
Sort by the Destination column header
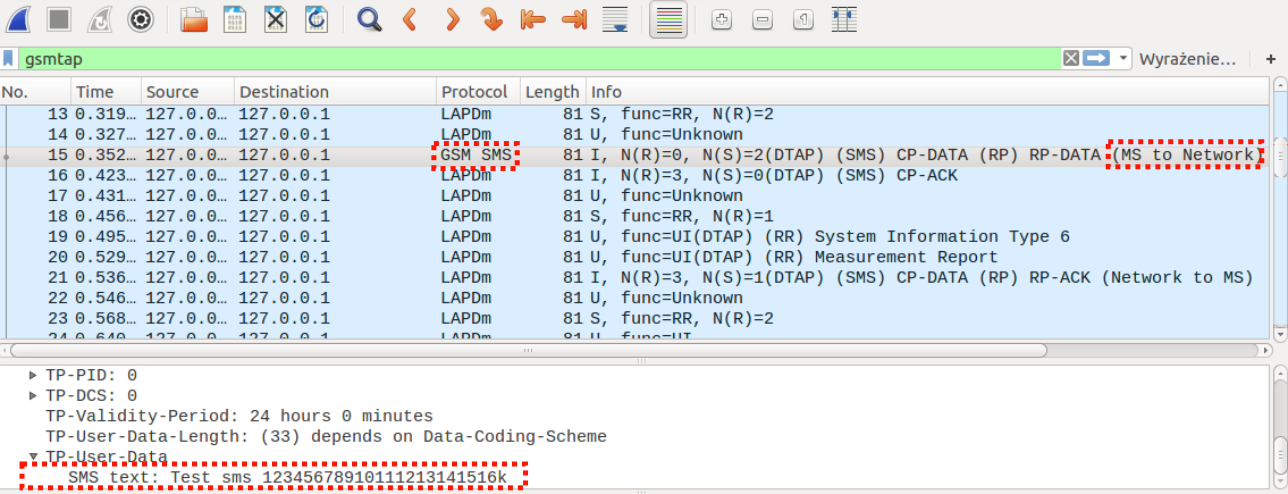coord(335,92)
